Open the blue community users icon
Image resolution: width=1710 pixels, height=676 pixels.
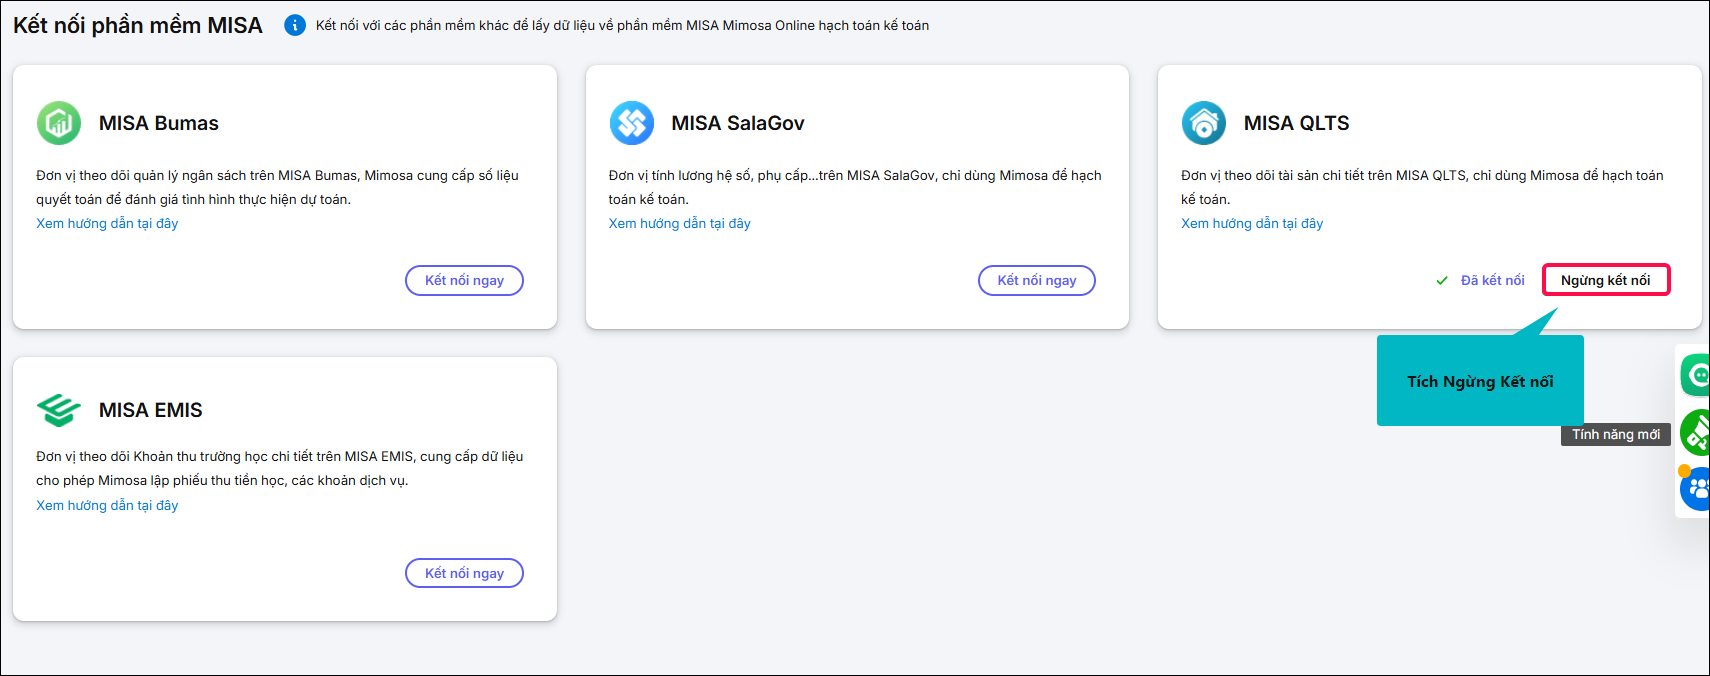(x=1696, y=489)
